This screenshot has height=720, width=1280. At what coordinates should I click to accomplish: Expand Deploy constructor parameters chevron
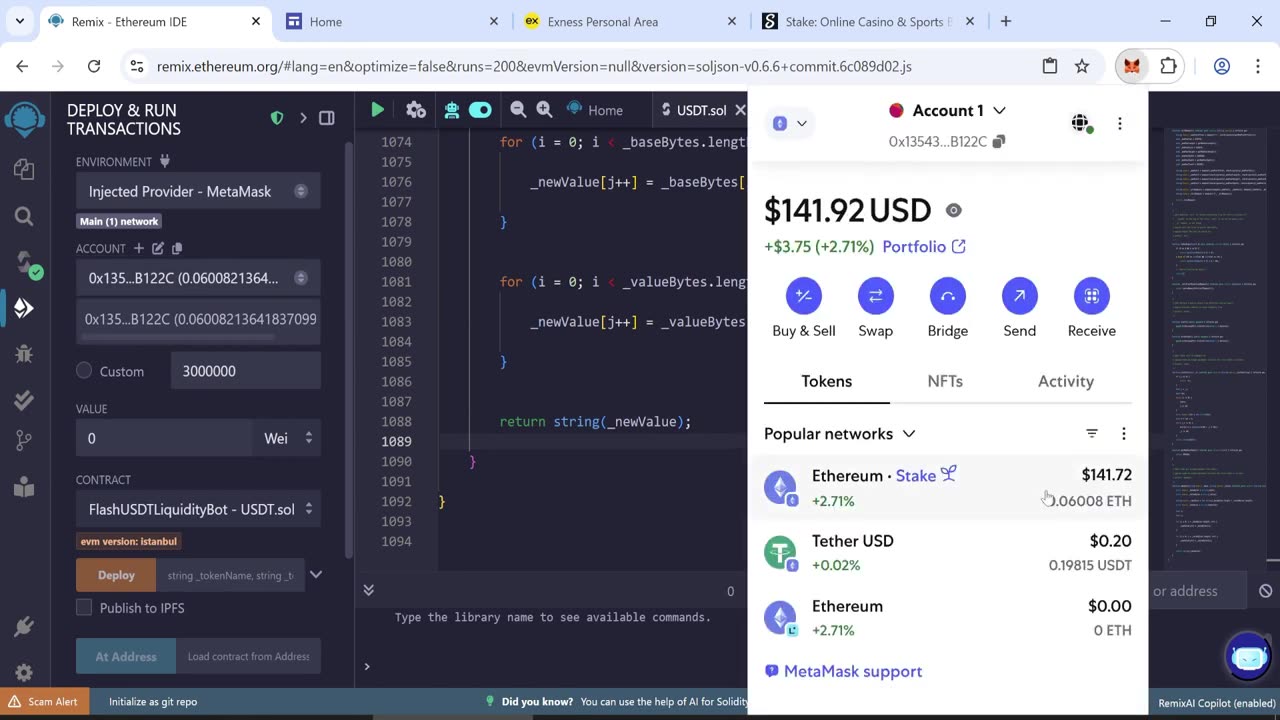315,575
